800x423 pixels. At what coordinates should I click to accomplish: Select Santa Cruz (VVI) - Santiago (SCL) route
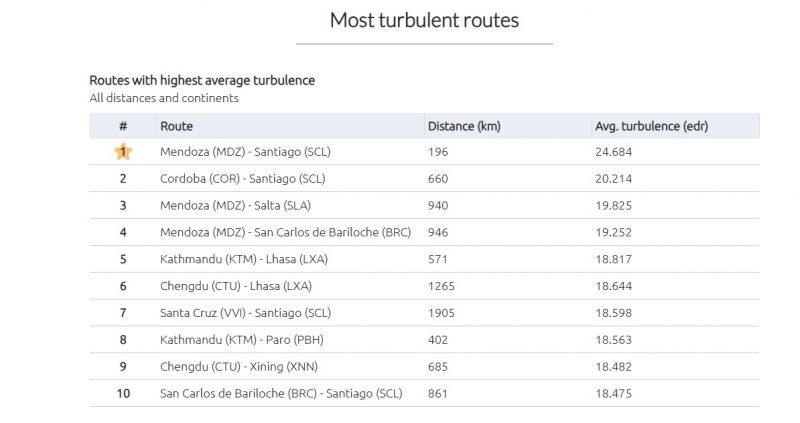(245, 313)
